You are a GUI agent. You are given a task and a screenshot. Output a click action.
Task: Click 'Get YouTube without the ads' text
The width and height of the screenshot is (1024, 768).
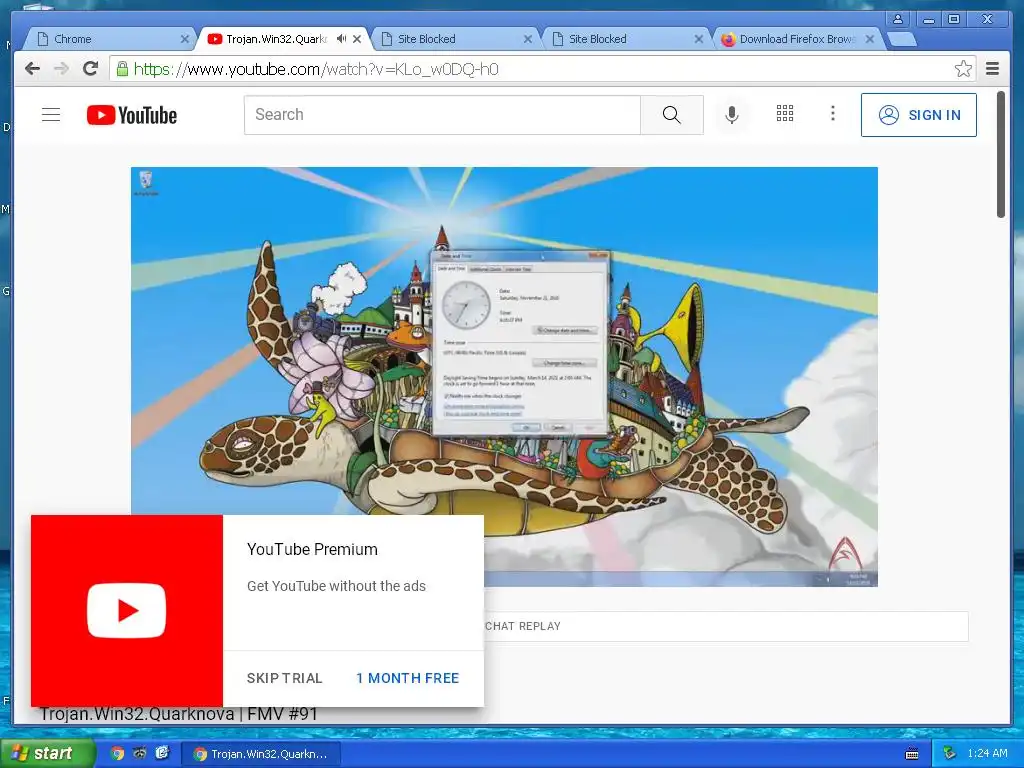[x=336, y=586]
